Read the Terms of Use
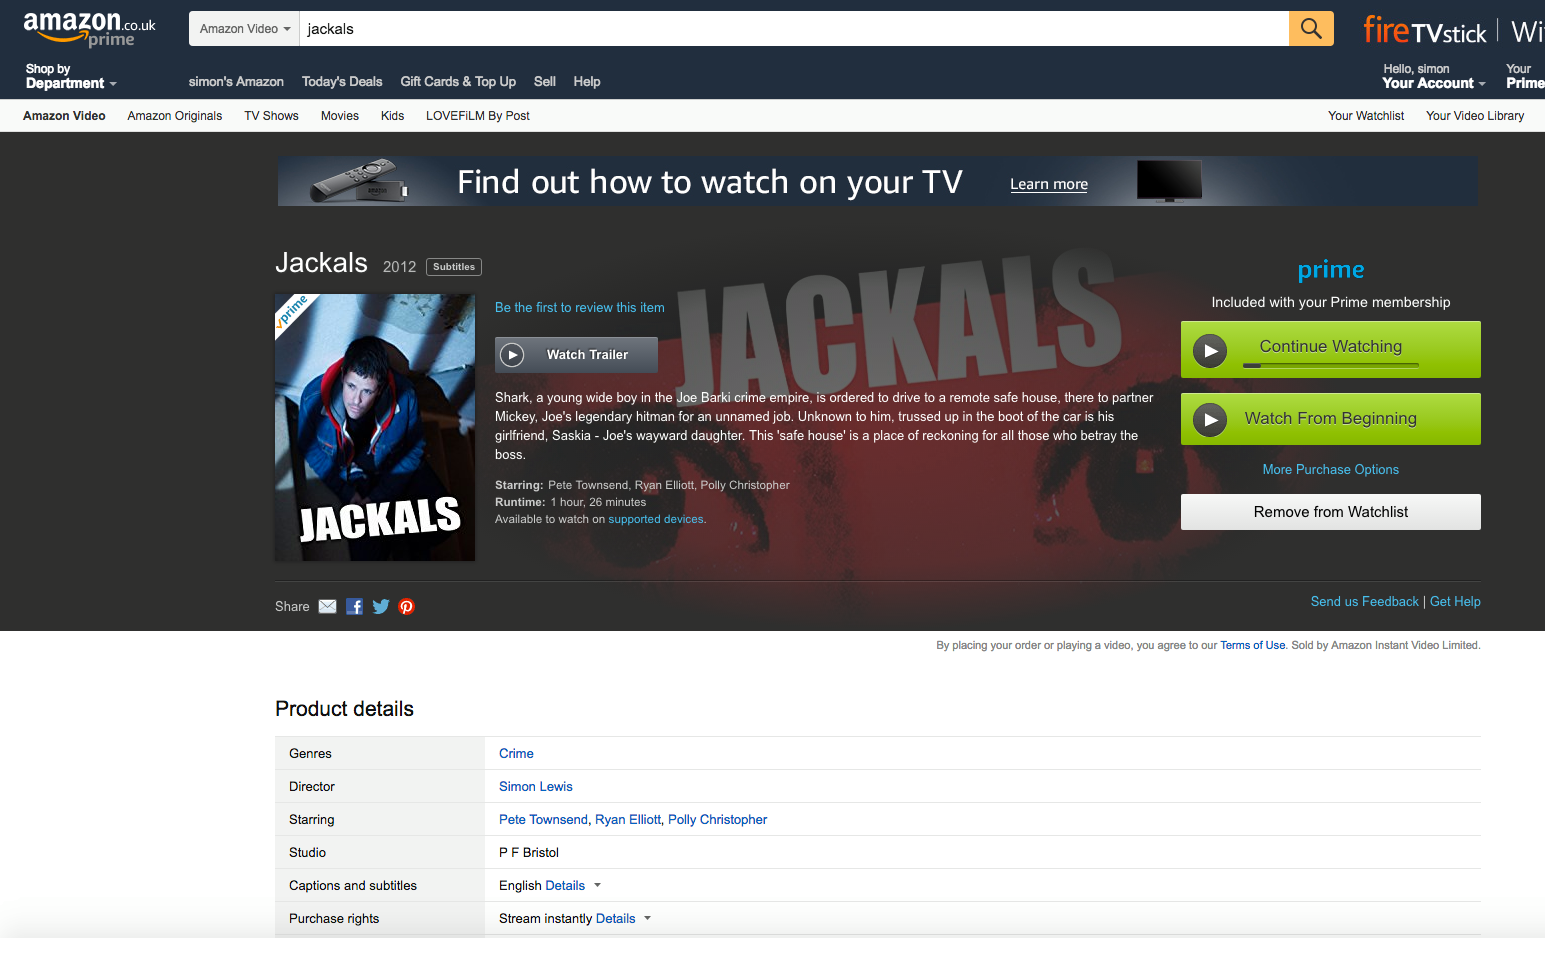The width and height of the screenshot is (1545, 955). [x=1252, y=646]
